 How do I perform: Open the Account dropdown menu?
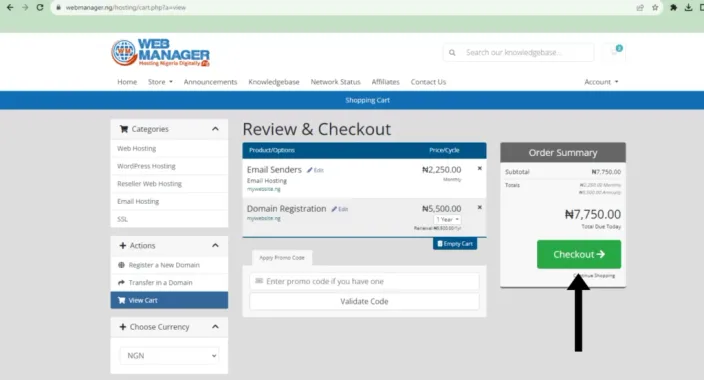pos(601,82)
